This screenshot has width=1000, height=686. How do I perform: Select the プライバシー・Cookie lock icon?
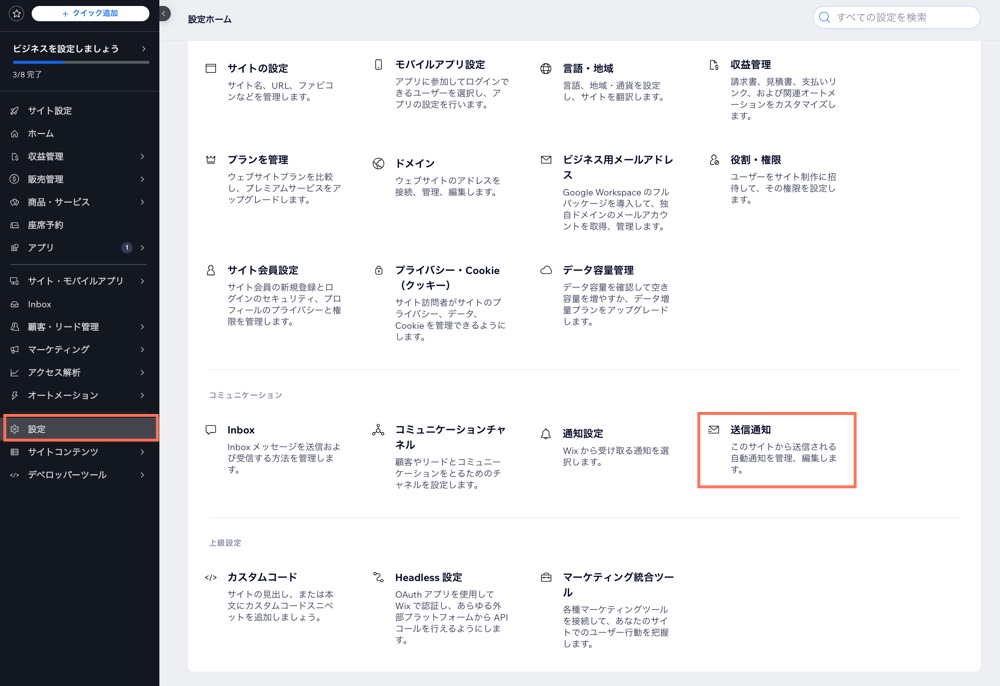pos(377,269)
